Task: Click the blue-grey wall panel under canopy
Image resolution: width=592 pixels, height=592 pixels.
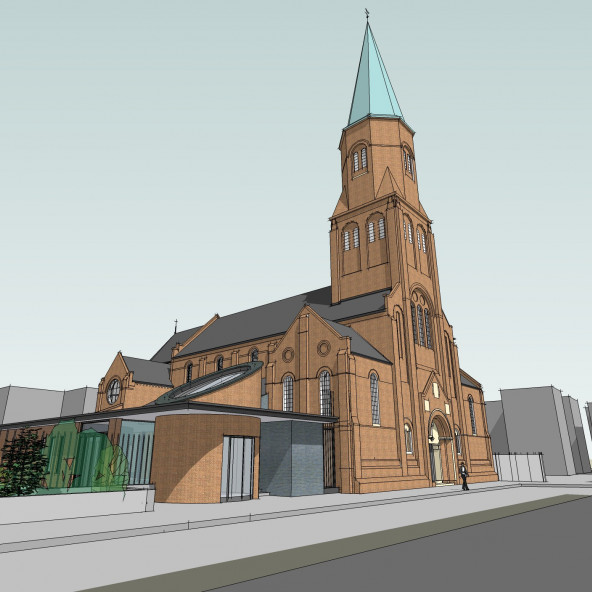Action: tap(291, 458)
